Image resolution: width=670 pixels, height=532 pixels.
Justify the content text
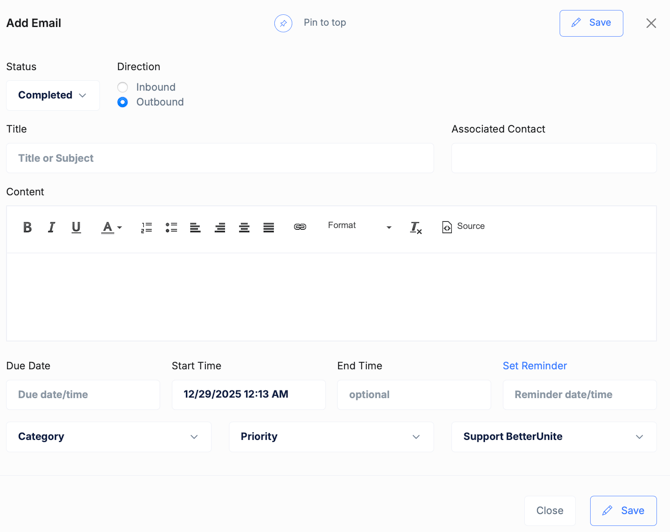268,227
